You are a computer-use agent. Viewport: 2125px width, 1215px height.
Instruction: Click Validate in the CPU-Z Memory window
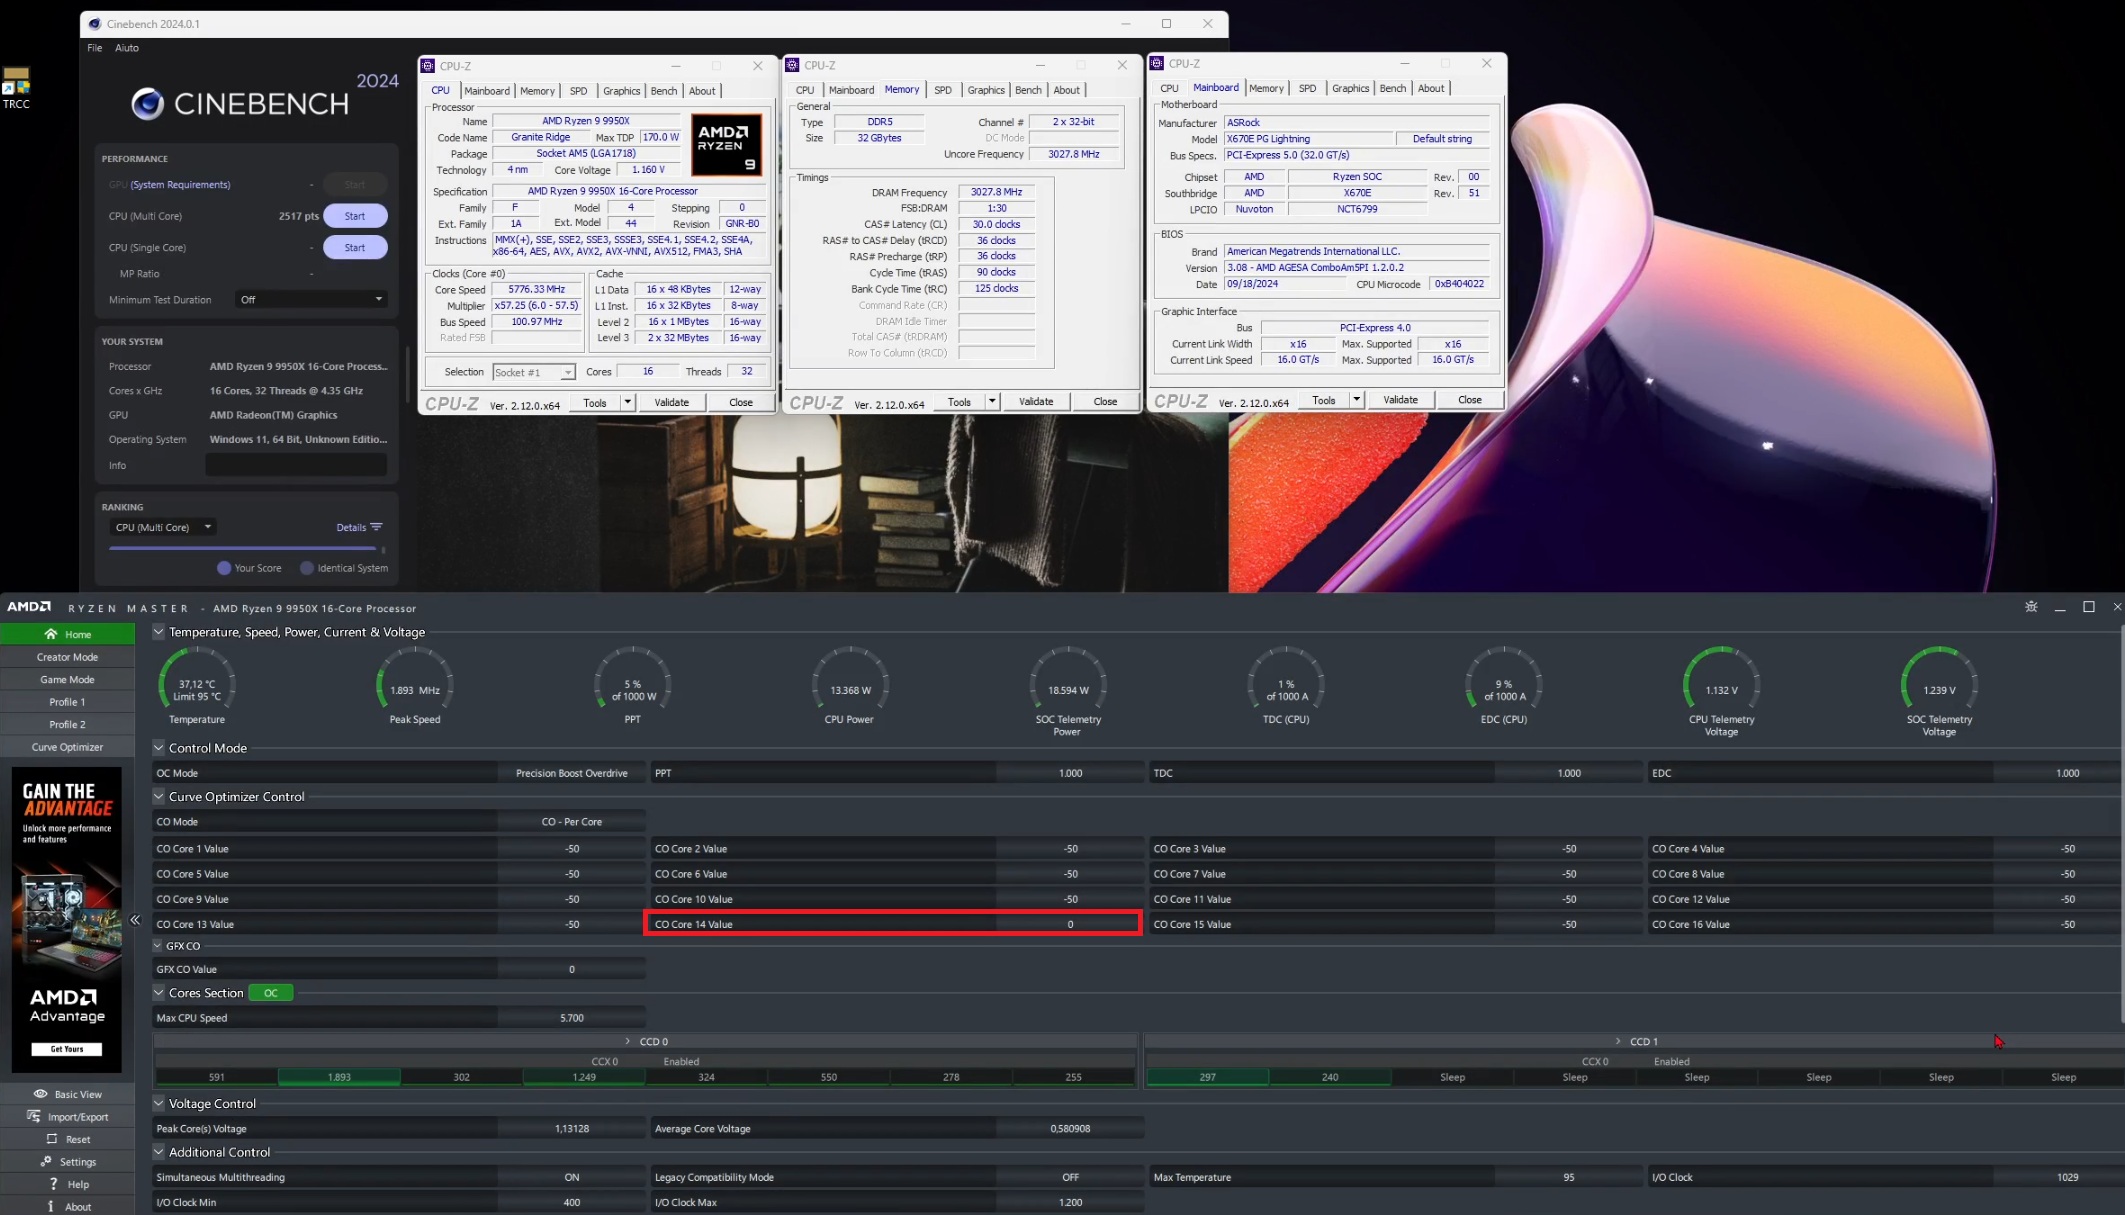pos(1035,402)
